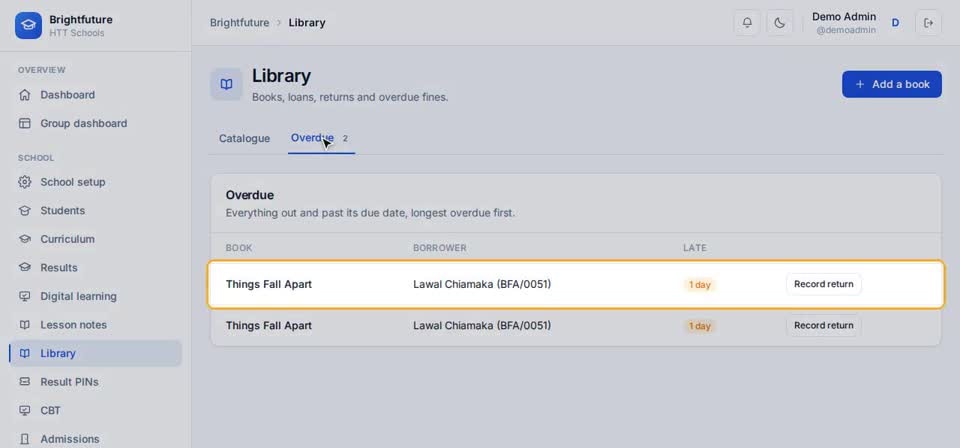Image resolution: width=960 pixels, height=448 pixels.
Task: Click the Students cap icon
Action: point(24,211)
